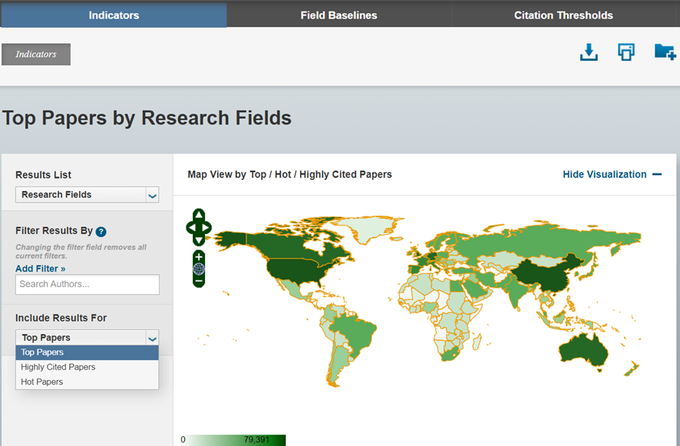Image resolution: width=680 pixels, height=446 pixels.
Task: Hide Visualization of the map
Action: [x=612, y=174]
